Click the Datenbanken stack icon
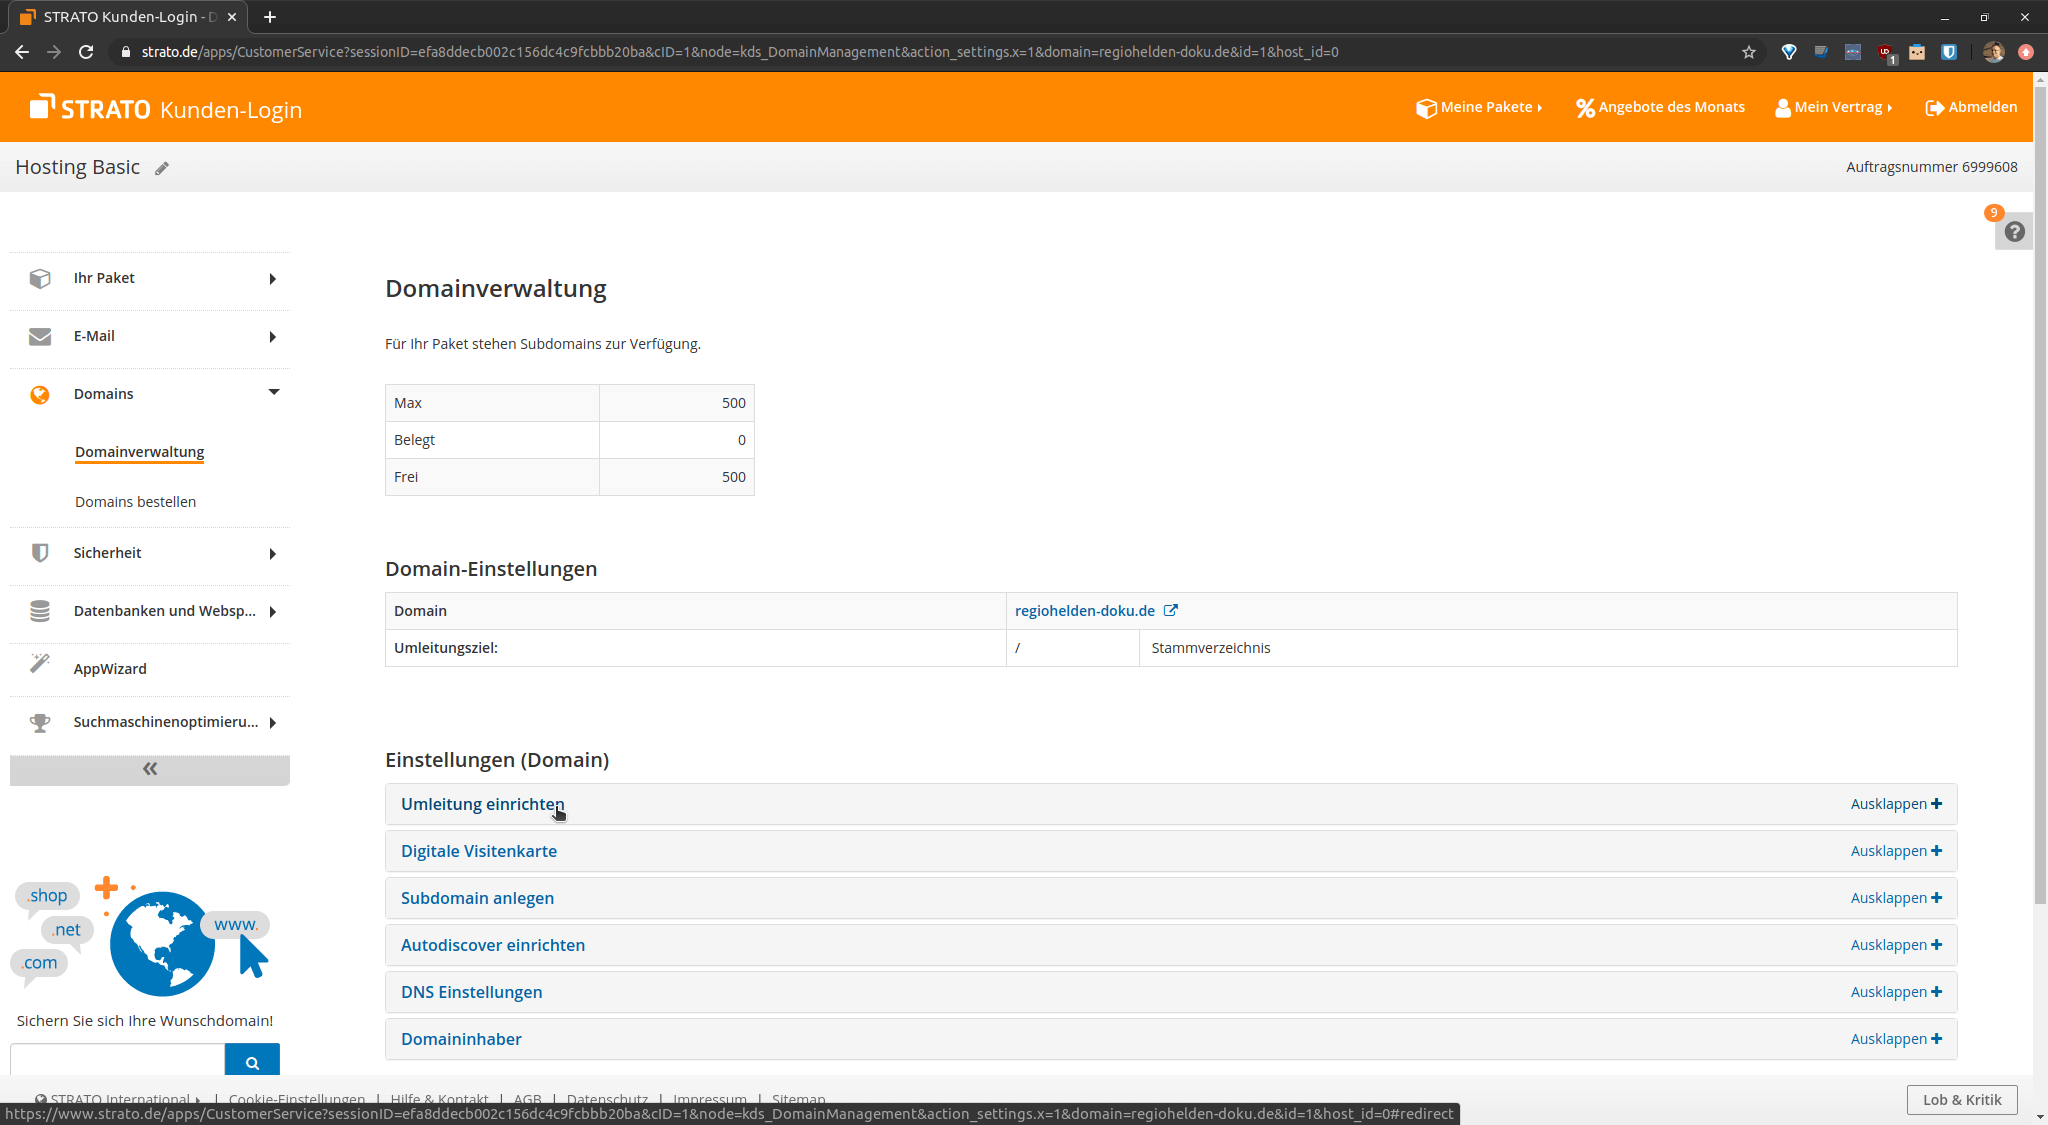The height and width of the screenshot is (1125, 2048). click(x=40, y=611)
